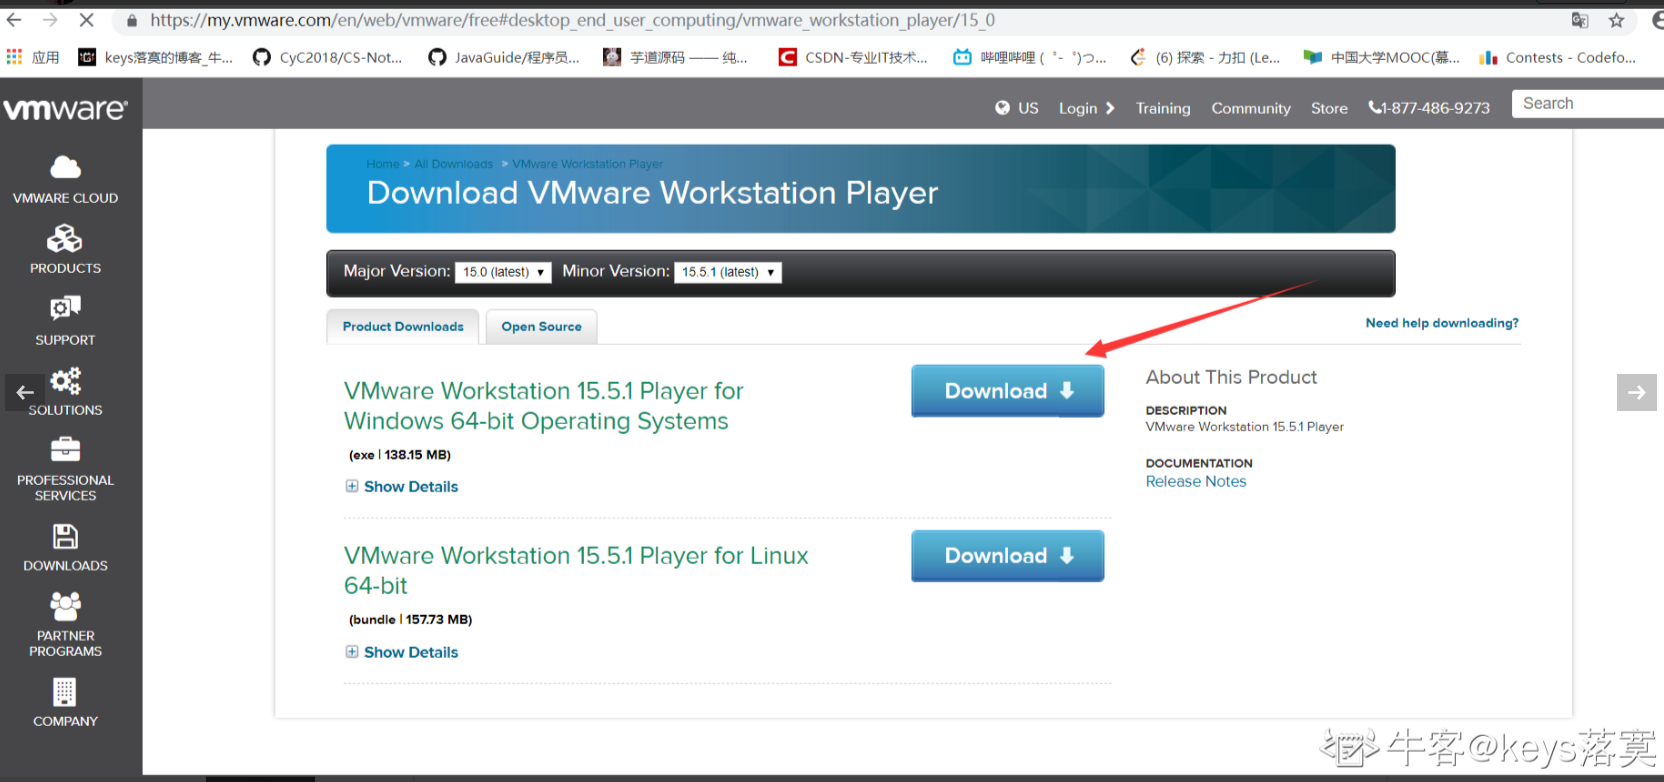Viewport: 1664px width, 782px height.
Task: Download Workstation Player for Windows 64-bit
Action: tap(1008, 391)
